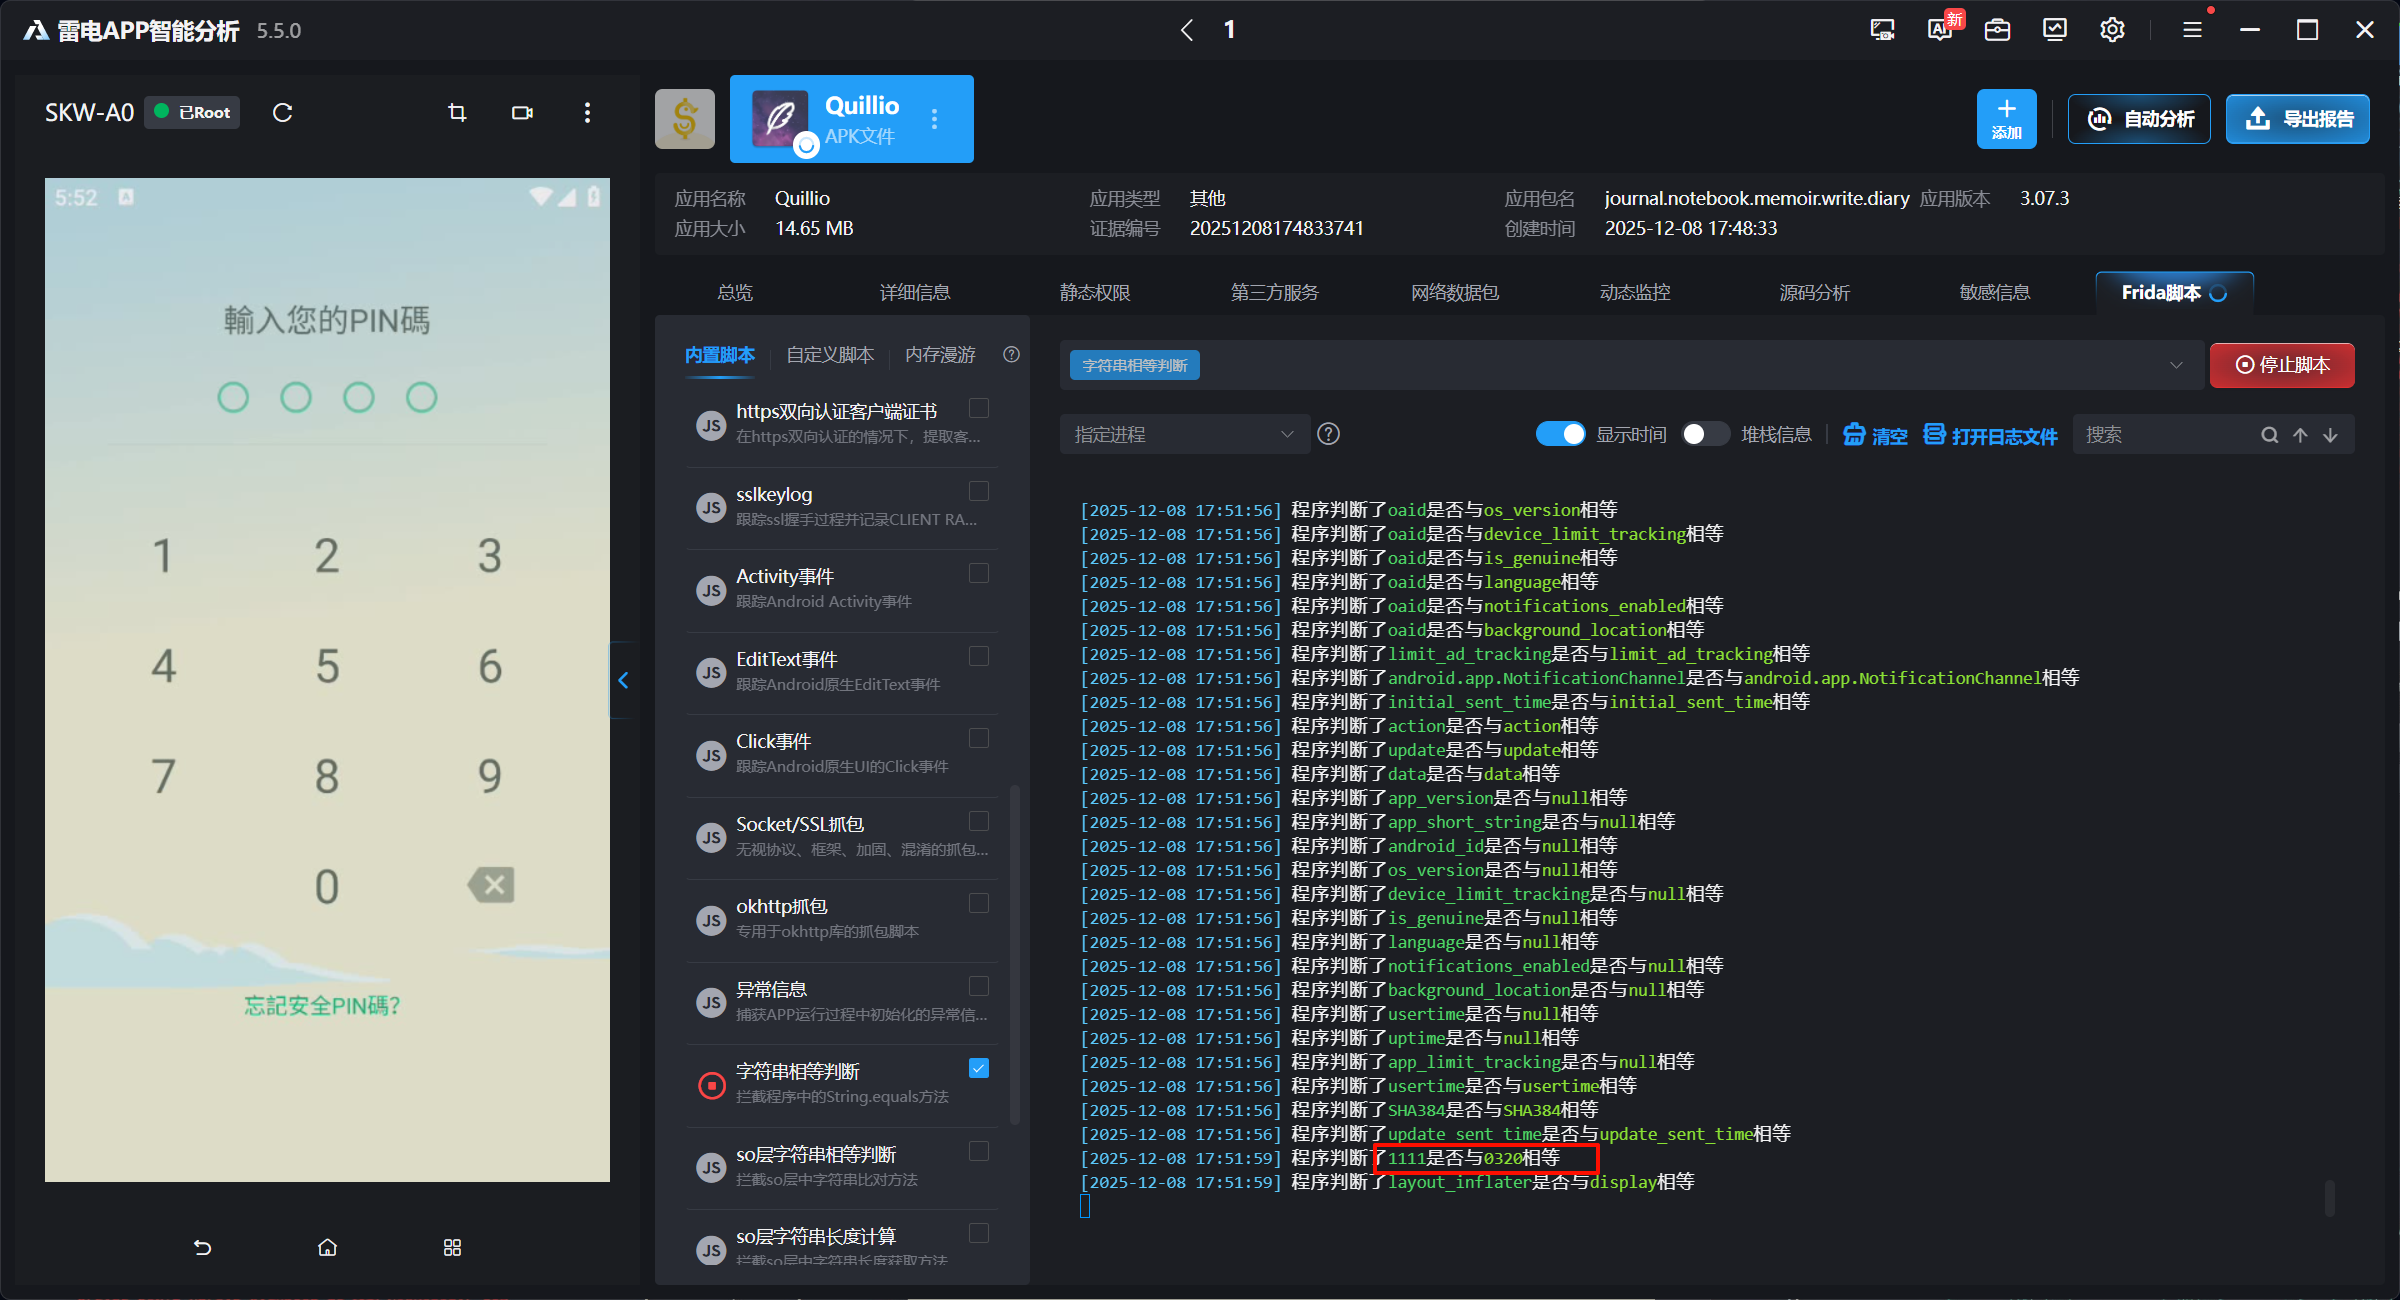Click the device refresh icon
The image size is (2400, 1300).
point(283,113)
